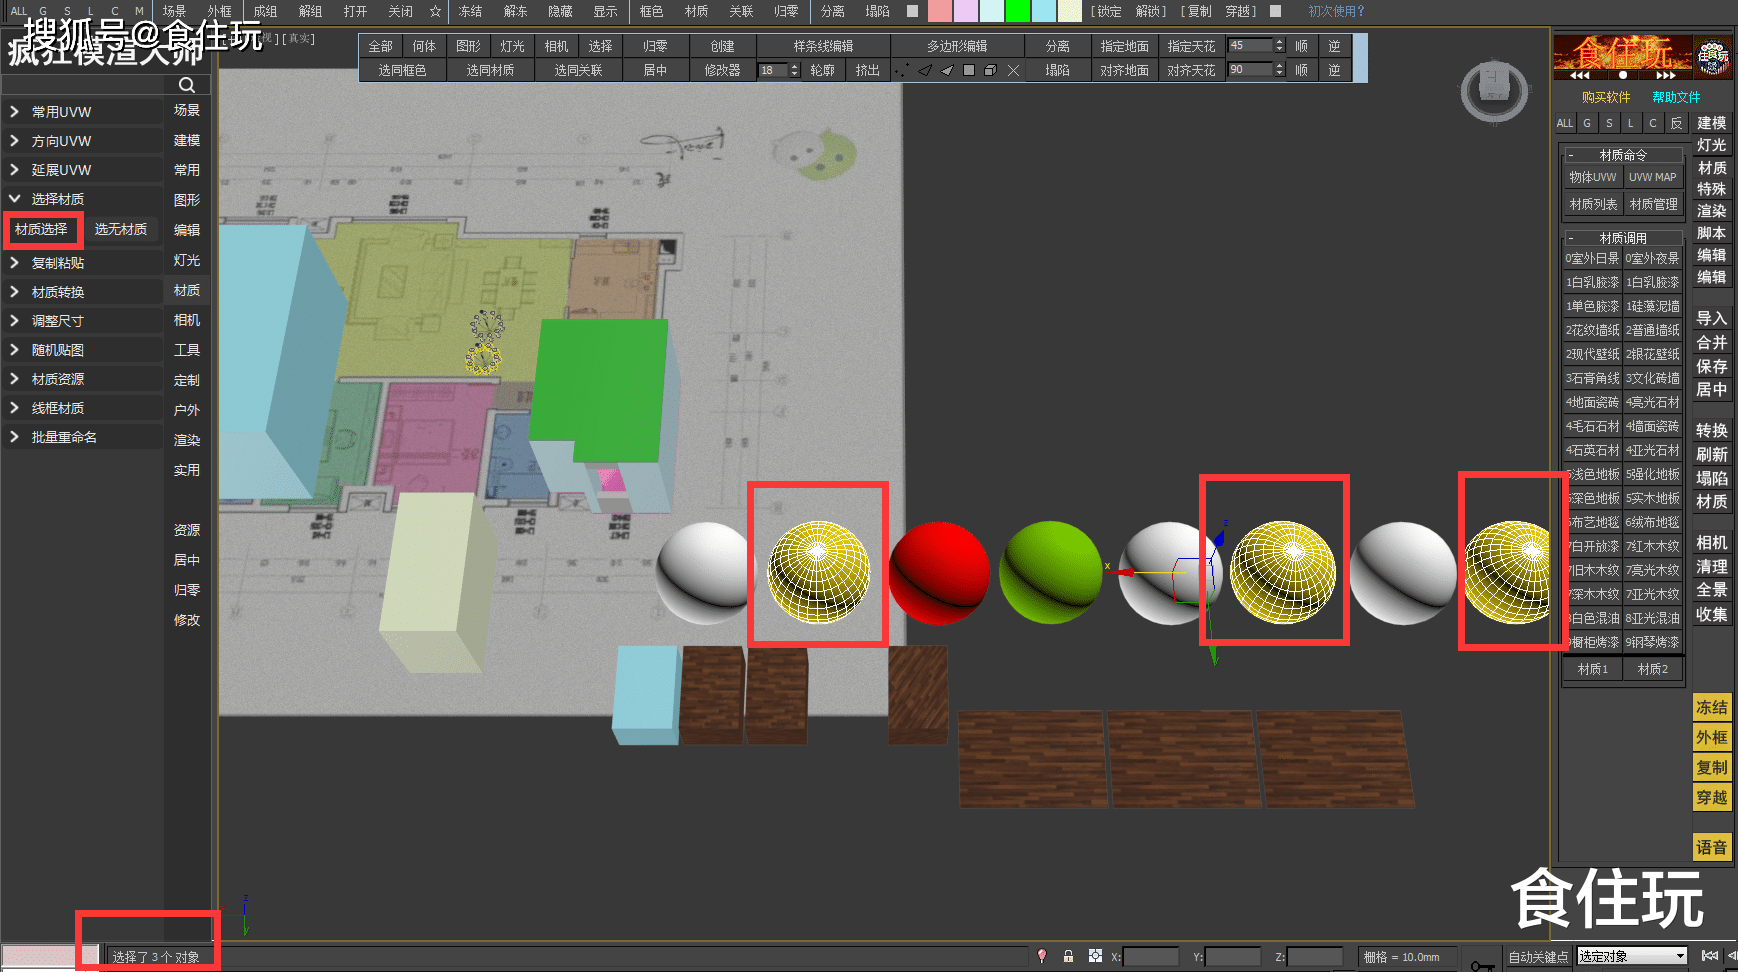
Task: Toggle the small checkbox after 塌陷 in top bar
Action: (x=912, y=11)
